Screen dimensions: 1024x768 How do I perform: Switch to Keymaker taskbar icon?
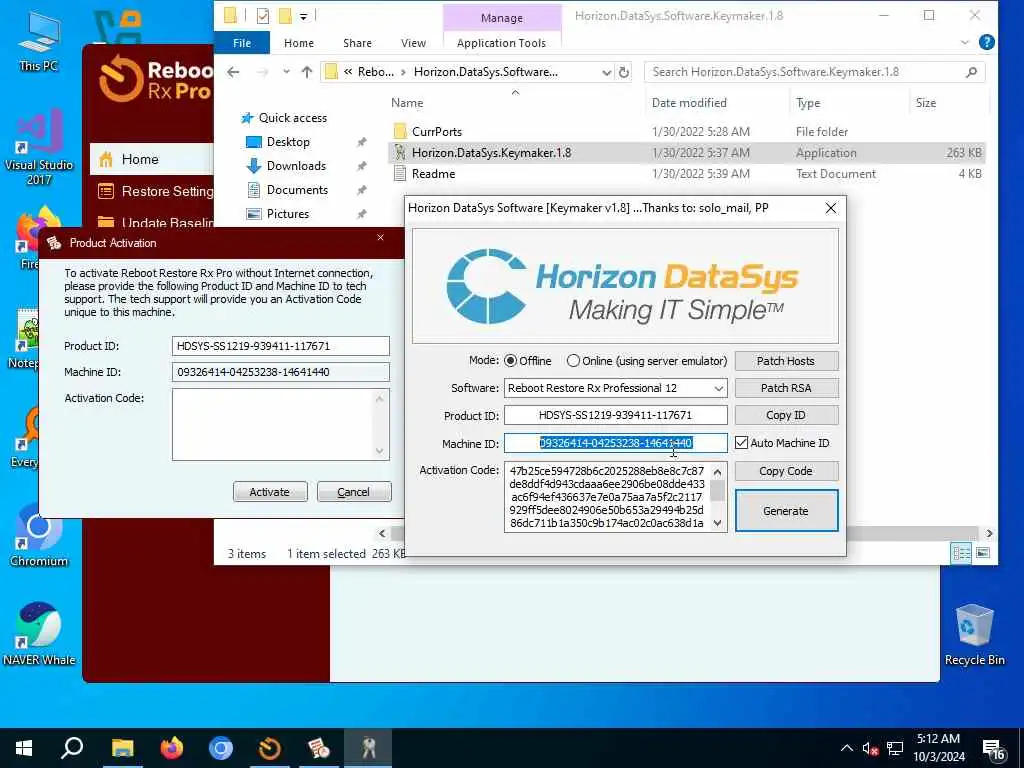click(x=368, y=748)
